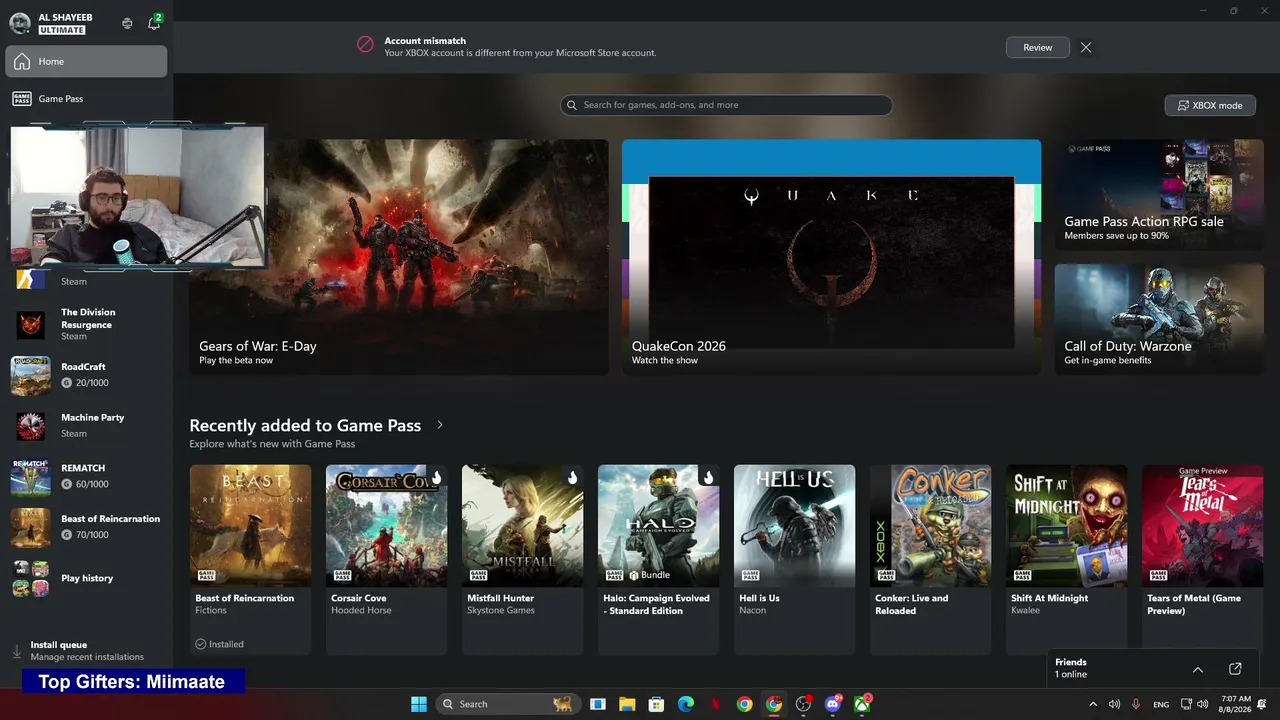The width and height of the screenshot is (1280, 720).
Task: Open File Explorer from the taskbar
Action: [x=627, y=704]
